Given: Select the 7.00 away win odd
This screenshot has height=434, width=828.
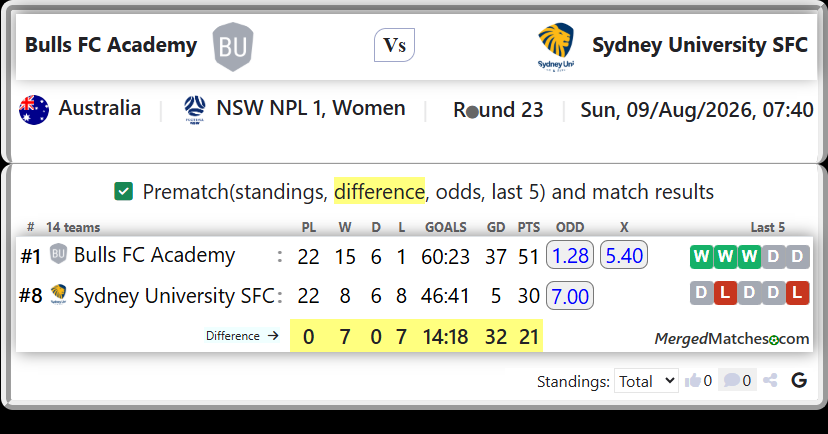Looking at the screenshot, I should [570, 296].
